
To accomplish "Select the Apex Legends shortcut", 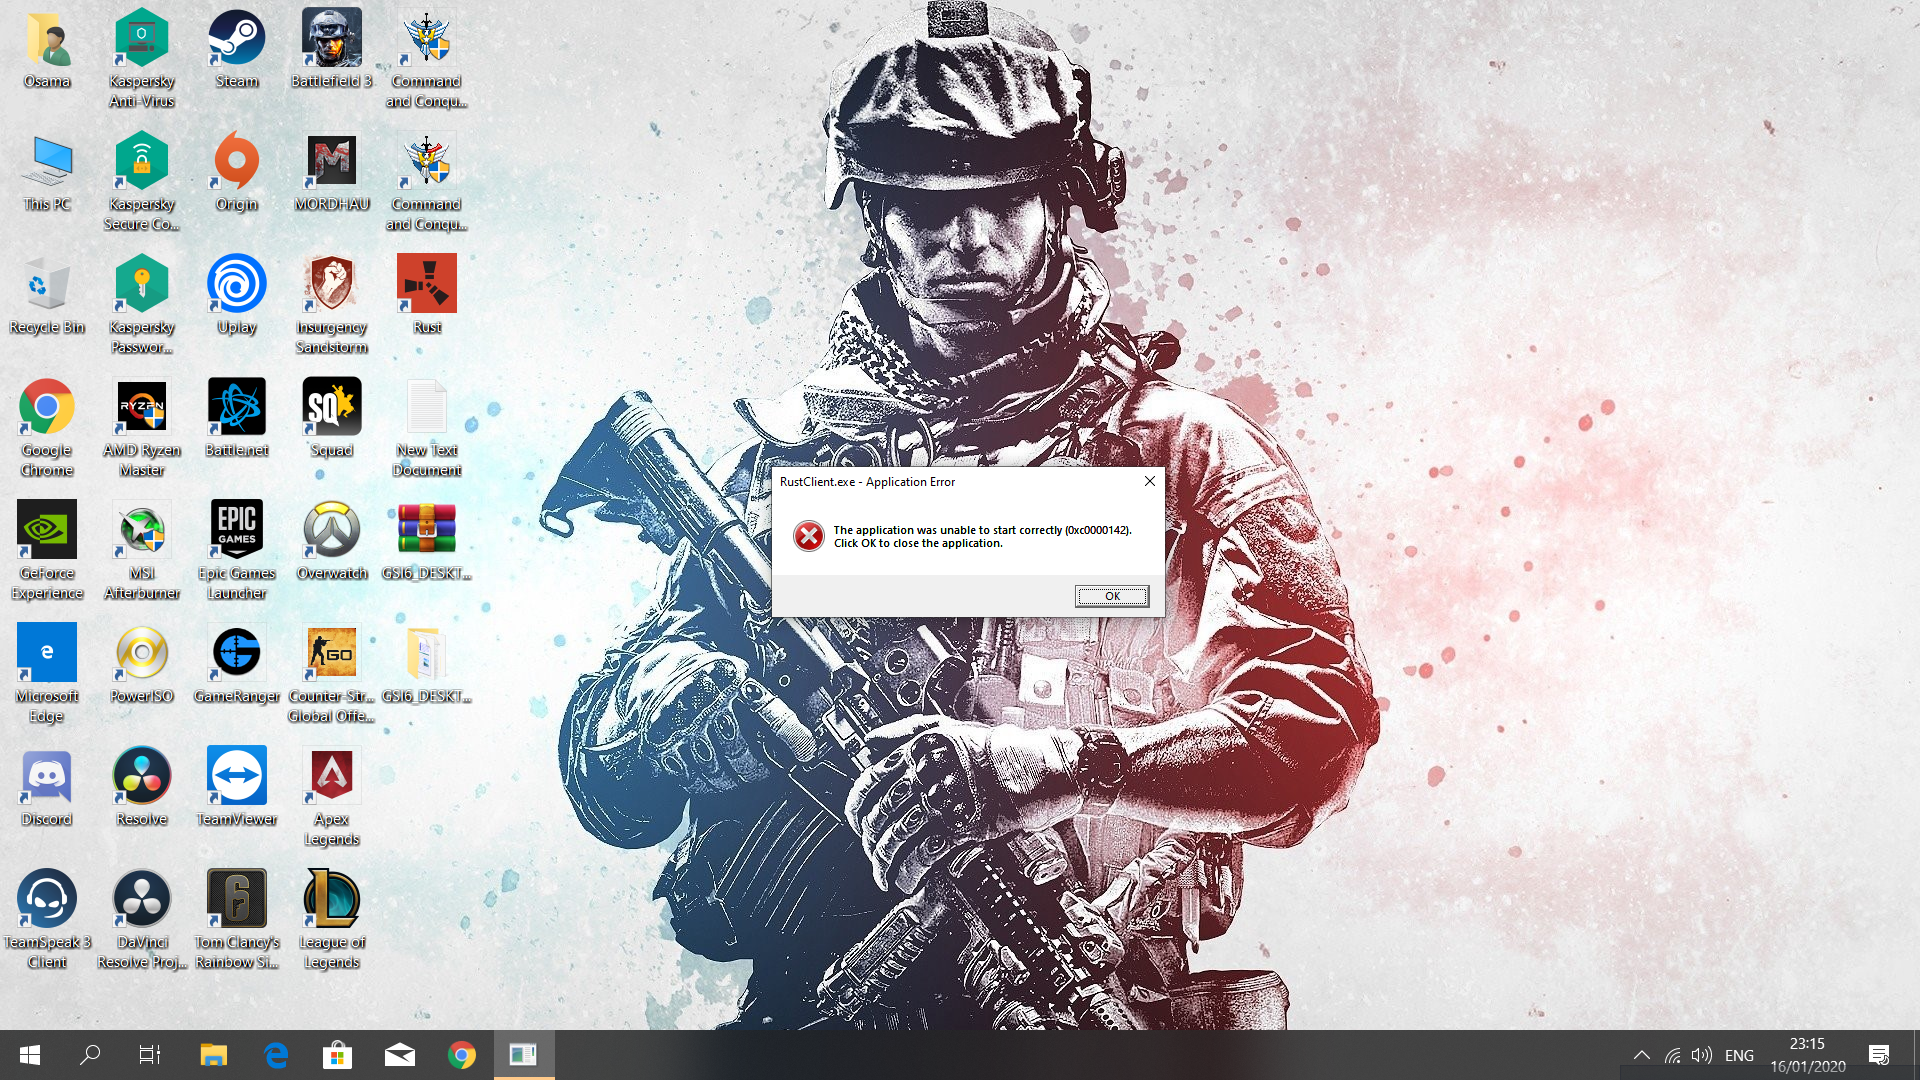I will point(332,776).
